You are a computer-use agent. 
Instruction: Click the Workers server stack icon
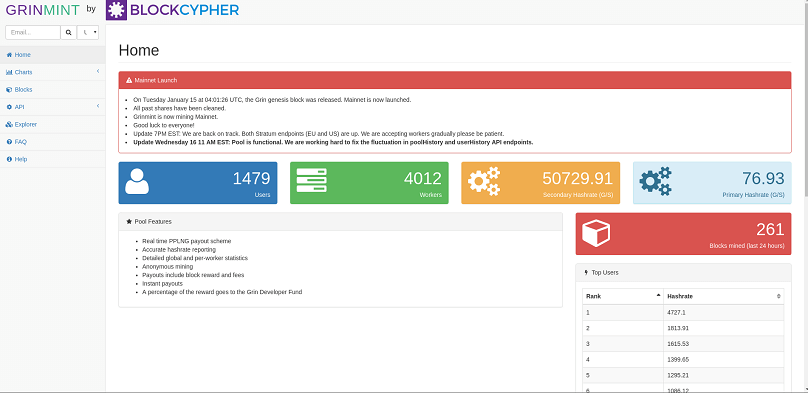point(312,180)
